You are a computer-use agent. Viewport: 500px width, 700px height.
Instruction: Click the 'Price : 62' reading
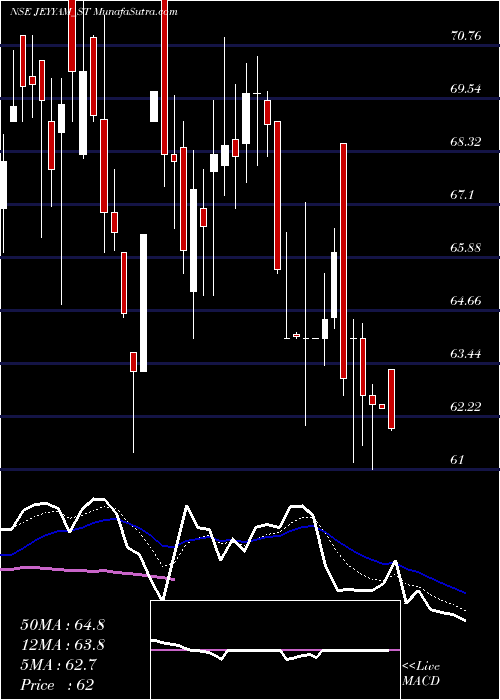57,685
